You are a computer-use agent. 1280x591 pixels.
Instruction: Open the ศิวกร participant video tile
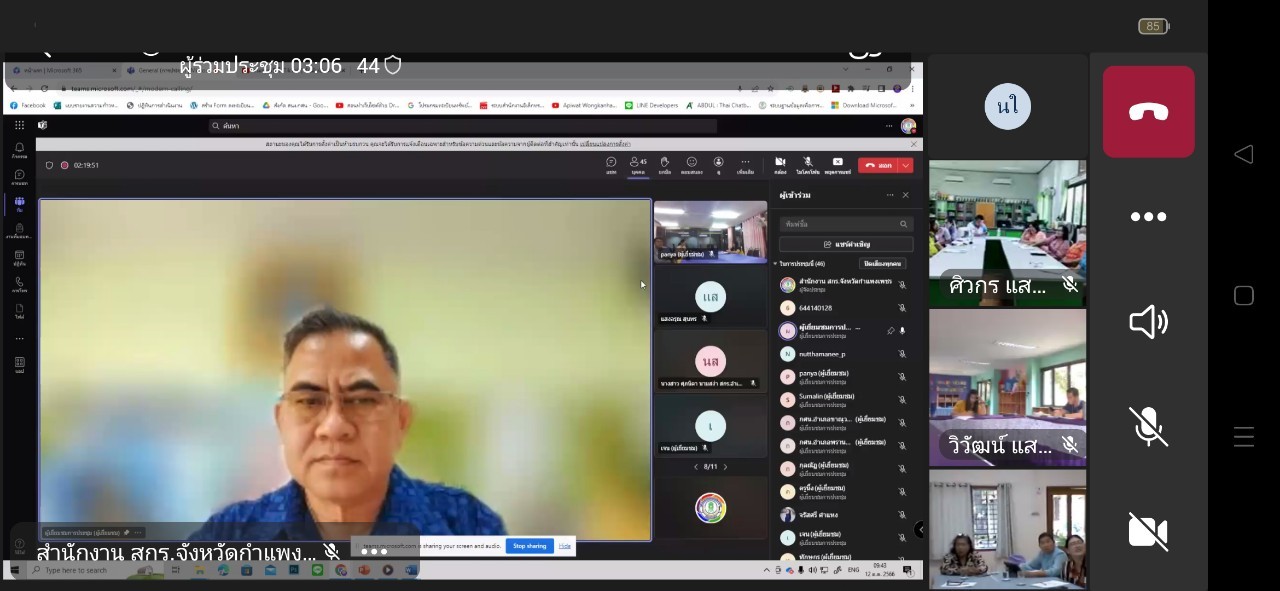pos(1007,232)
